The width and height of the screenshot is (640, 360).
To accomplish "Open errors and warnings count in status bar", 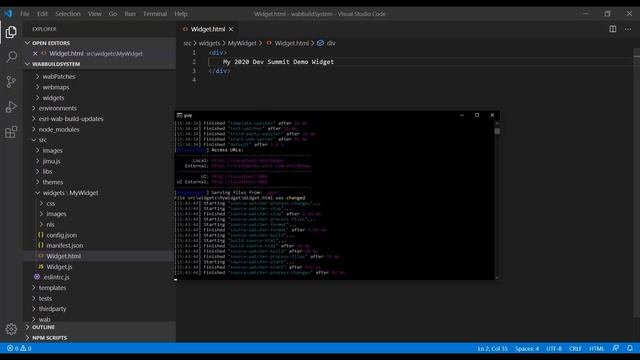I will point(19,348).
